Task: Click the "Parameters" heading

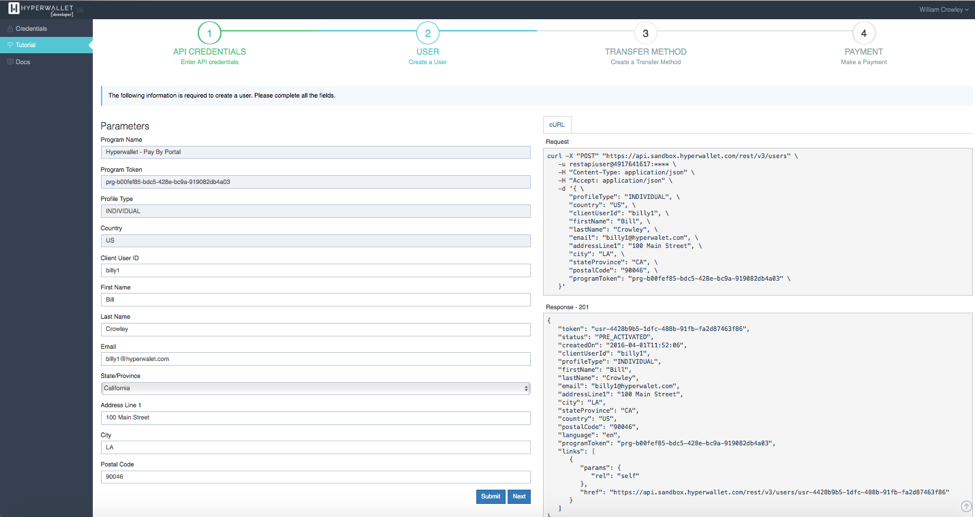Action: pos(125,126)
